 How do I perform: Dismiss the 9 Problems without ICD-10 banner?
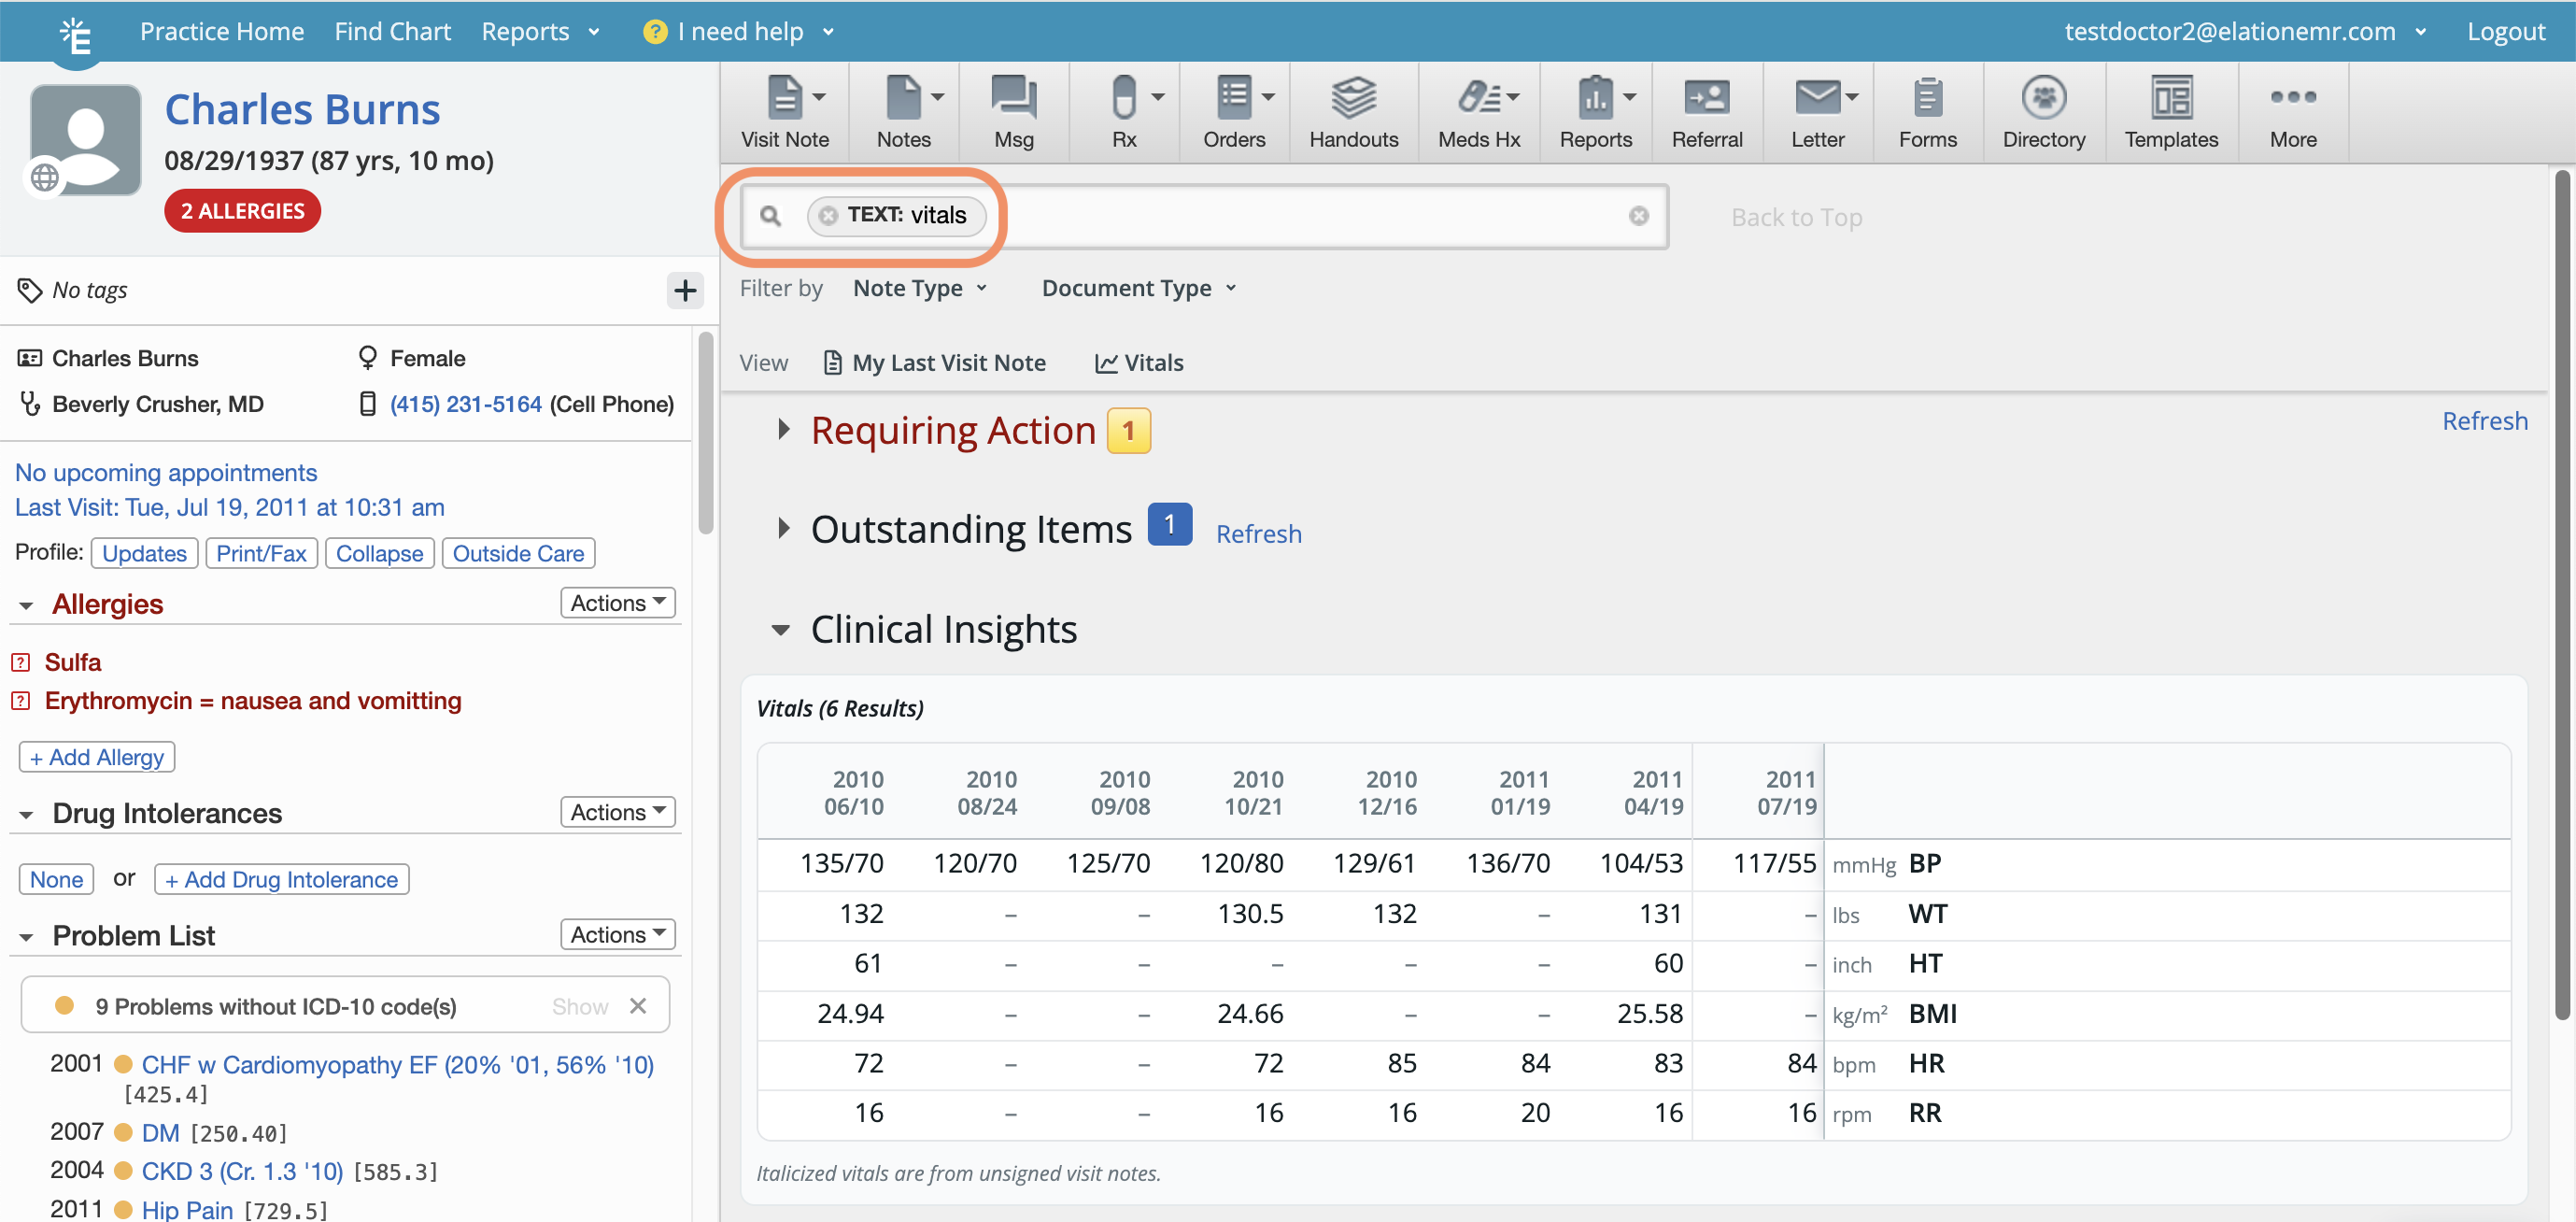638,1005
